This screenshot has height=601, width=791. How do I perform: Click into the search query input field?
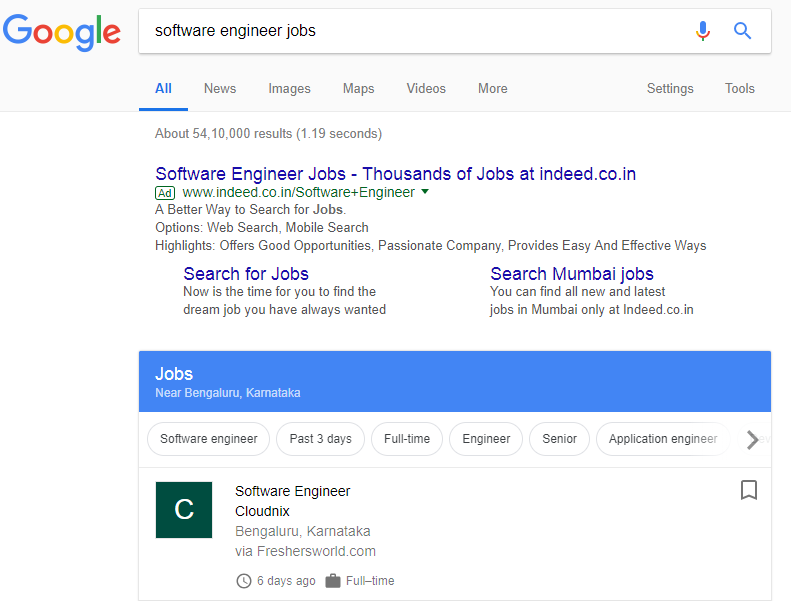click(414, 31)
